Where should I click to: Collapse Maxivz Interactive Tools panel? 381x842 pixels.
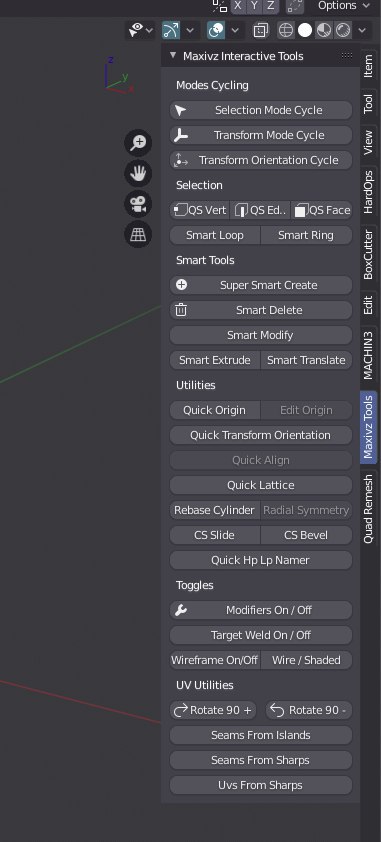[x=173, y=55]
